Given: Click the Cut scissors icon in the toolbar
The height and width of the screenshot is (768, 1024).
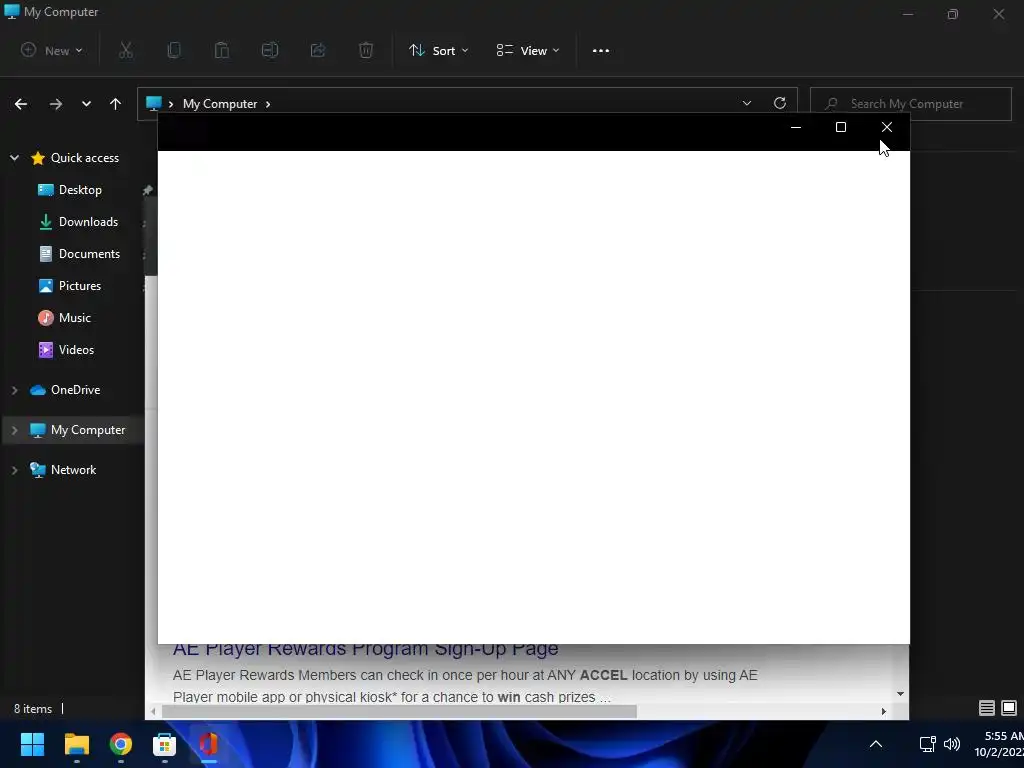Looking at the screenshot, I should [126, 50].
